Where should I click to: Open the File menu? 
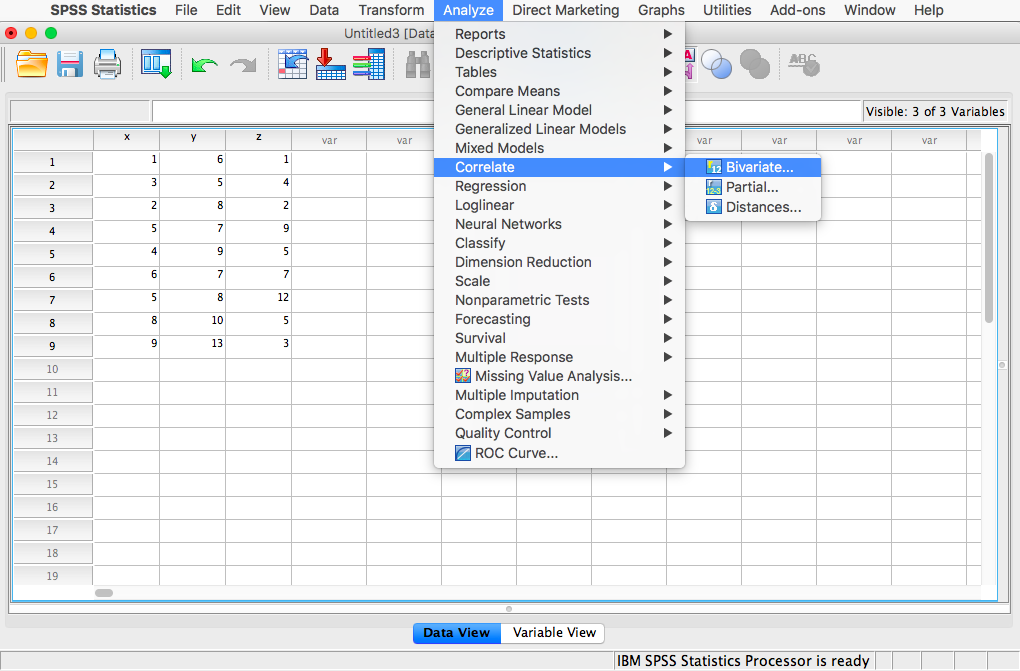pyautogui.click(x=186, y=10)
